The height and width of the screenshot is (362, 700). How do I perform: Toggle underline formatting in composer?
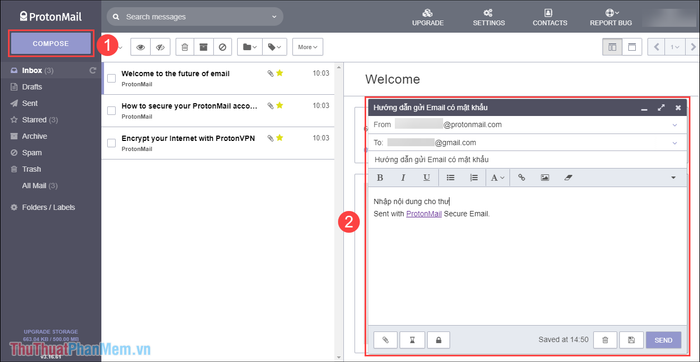[426, 178]
